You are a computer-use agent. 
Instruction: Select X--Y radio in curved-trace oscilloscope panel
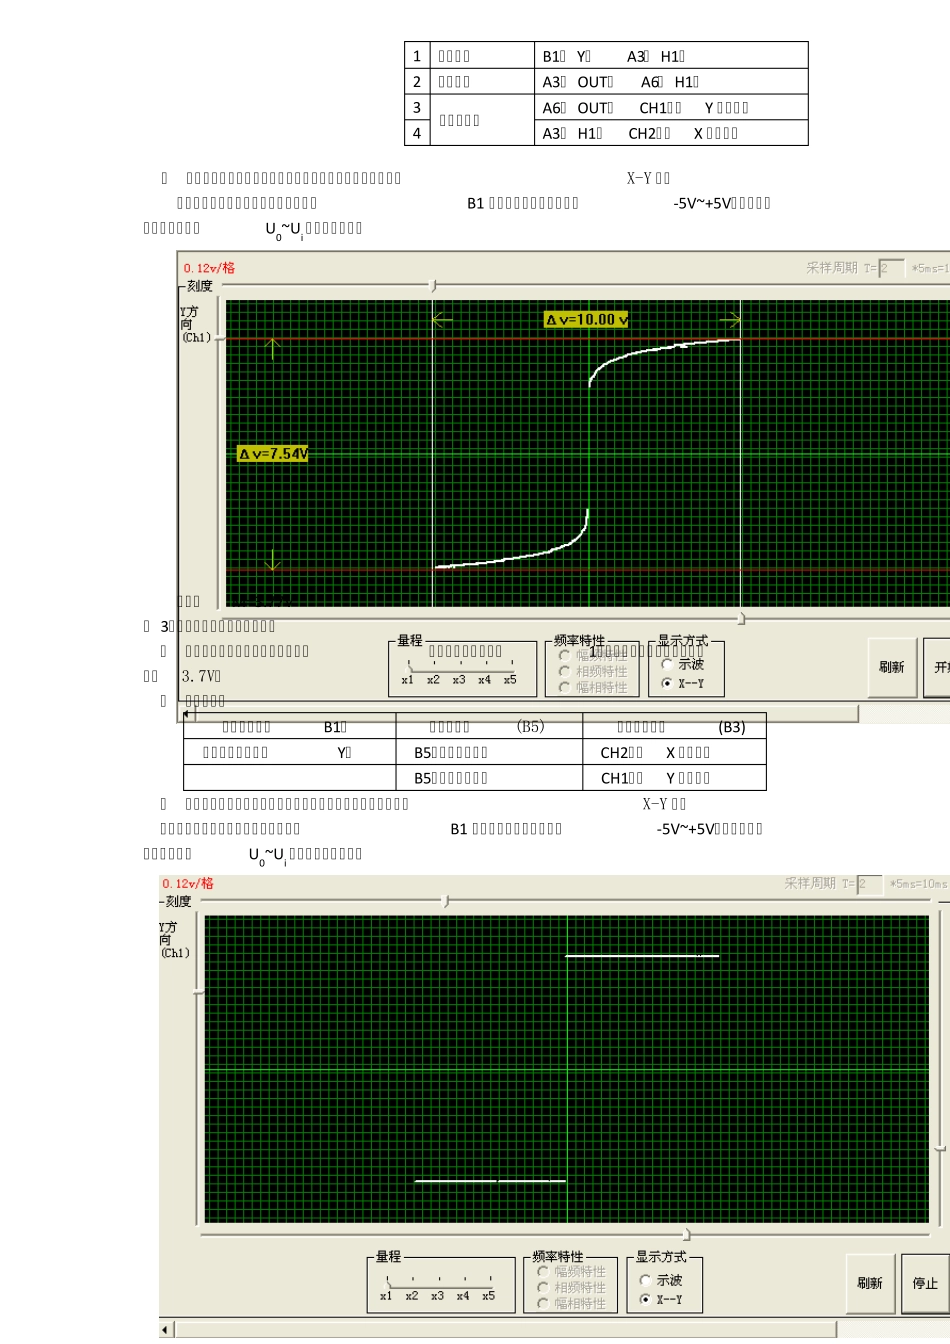click(x=667, y=684)
